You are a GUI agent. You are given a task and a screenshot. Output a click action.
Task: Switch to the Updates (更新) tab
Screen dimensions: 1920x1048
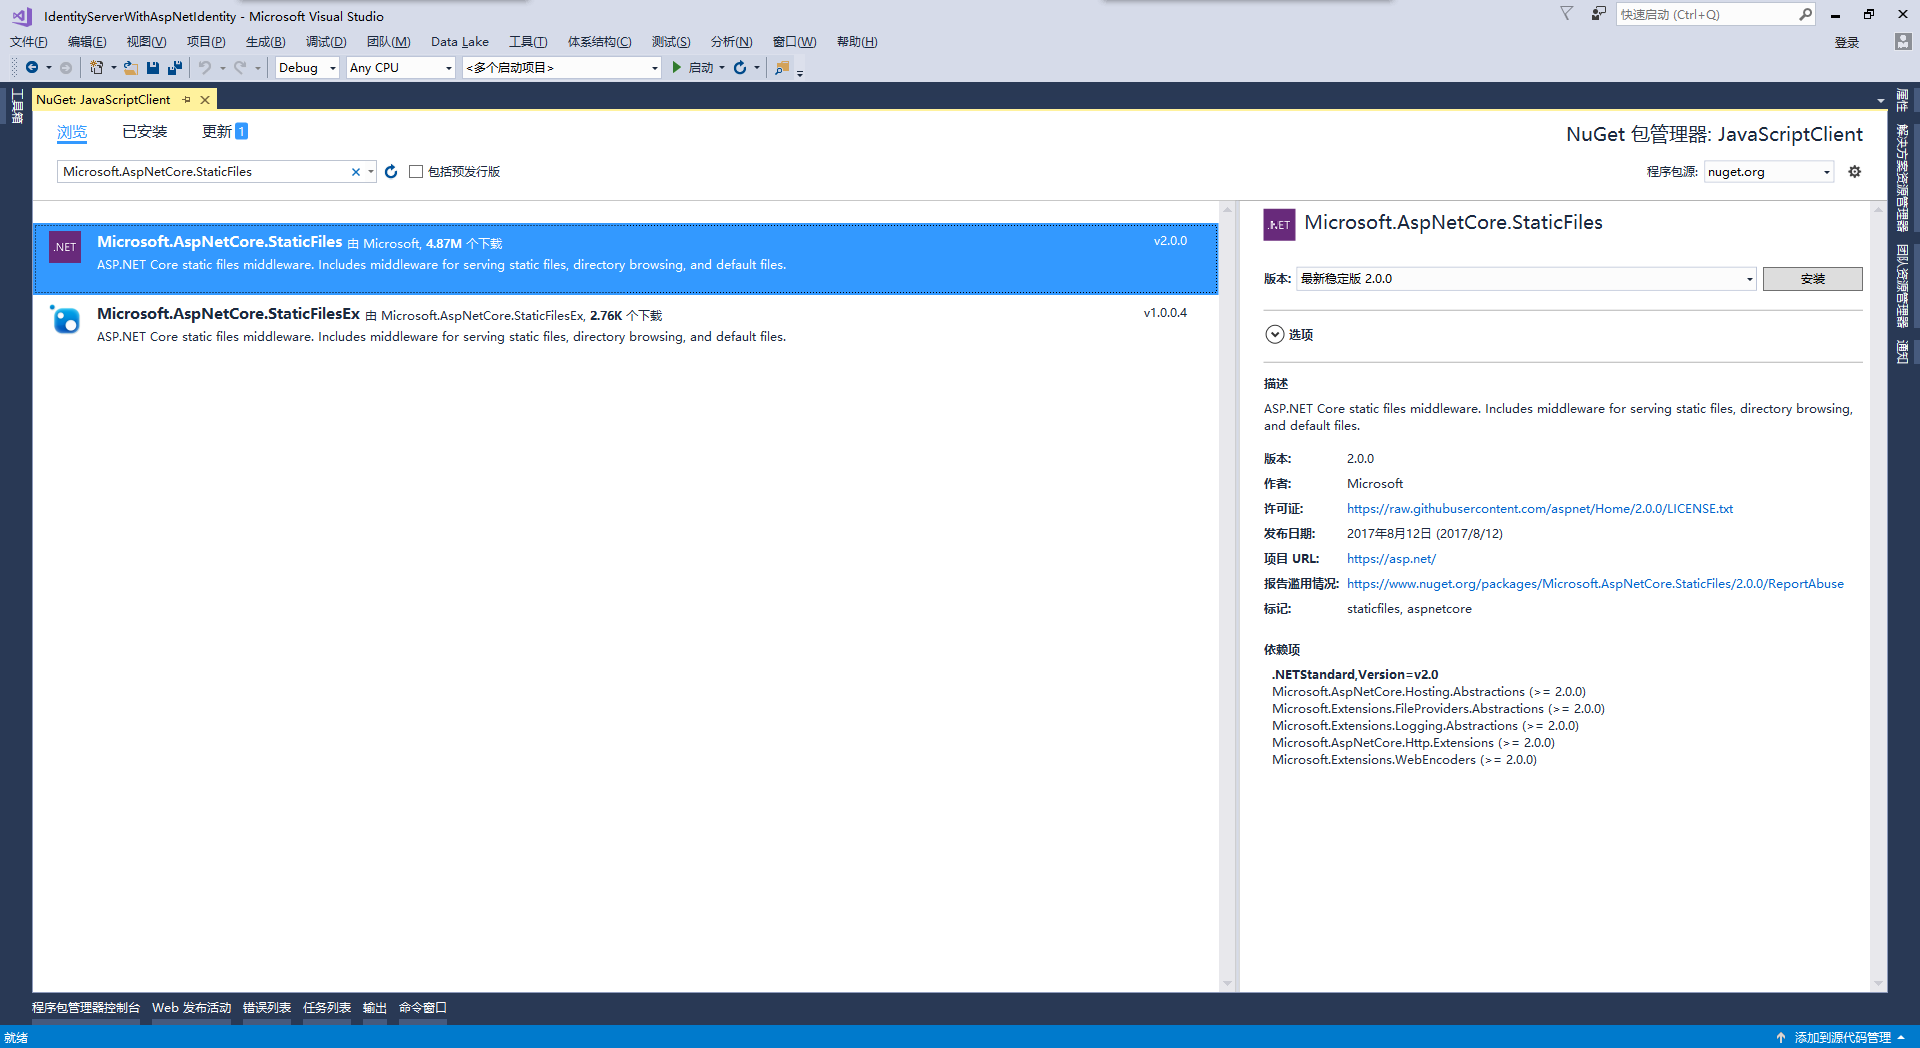tap(224, 132)
